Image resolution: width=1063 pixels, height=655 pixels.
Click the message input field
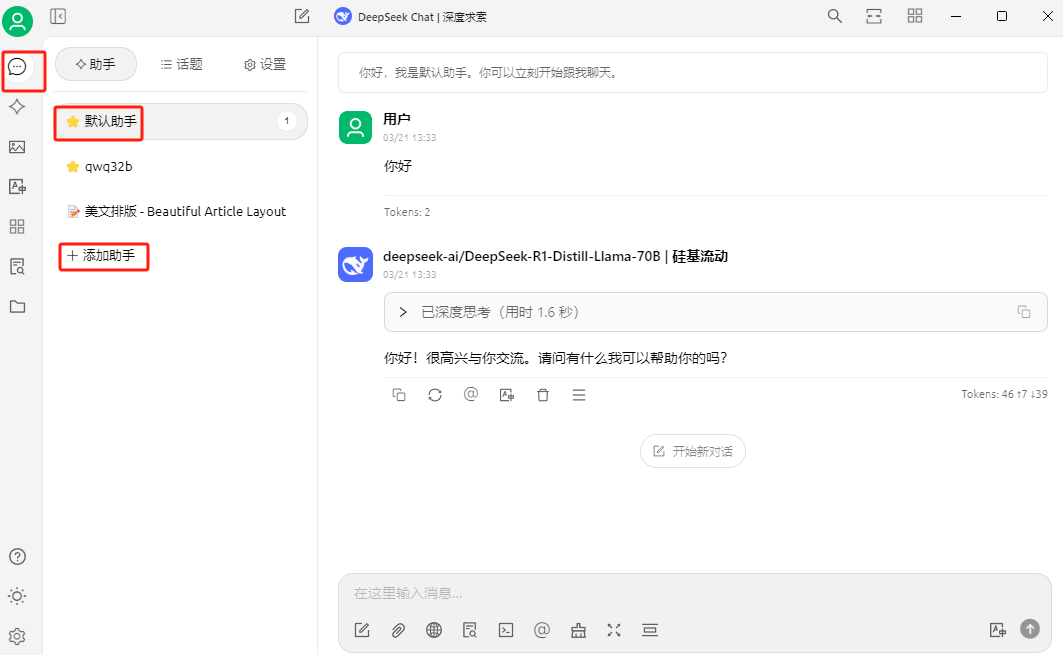coord(694,593)
